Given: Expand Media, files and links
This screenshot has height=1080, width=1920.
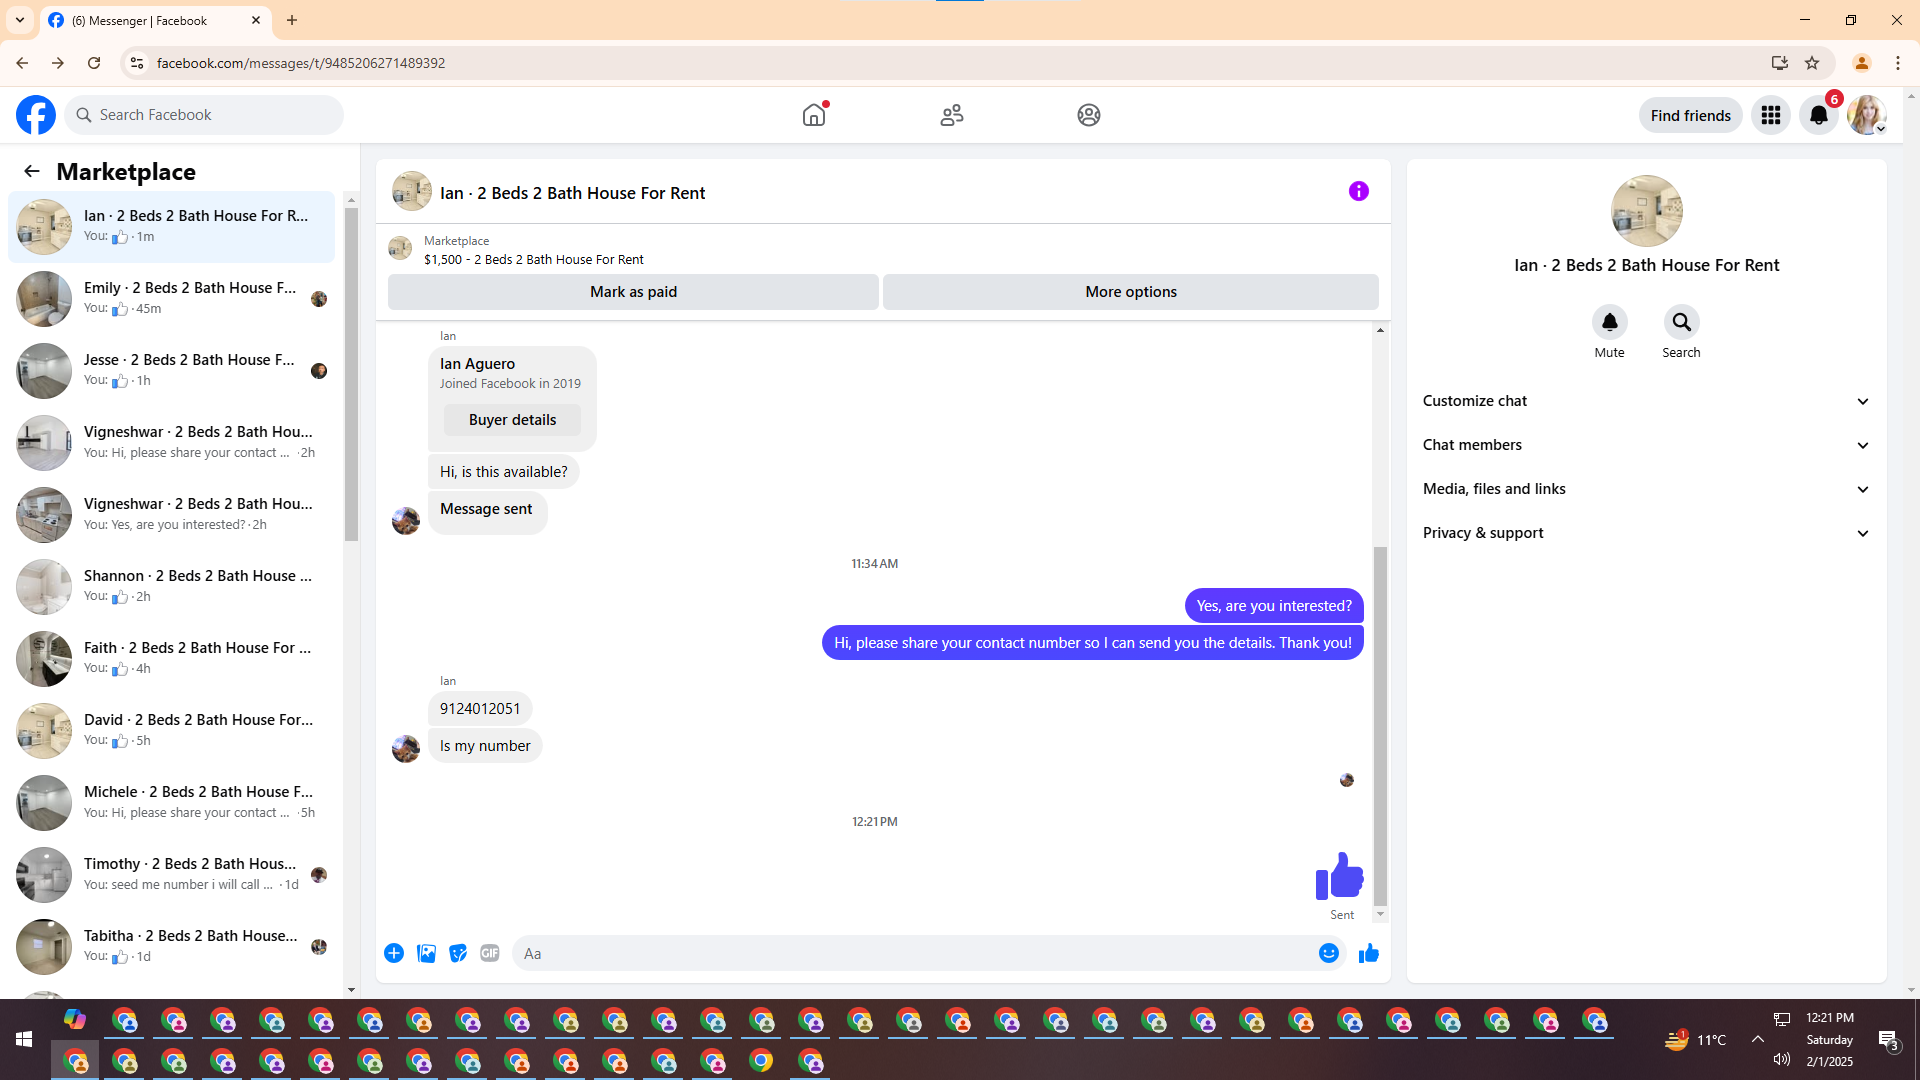Looking at the screenshot, I should [x=1646, y=489].
